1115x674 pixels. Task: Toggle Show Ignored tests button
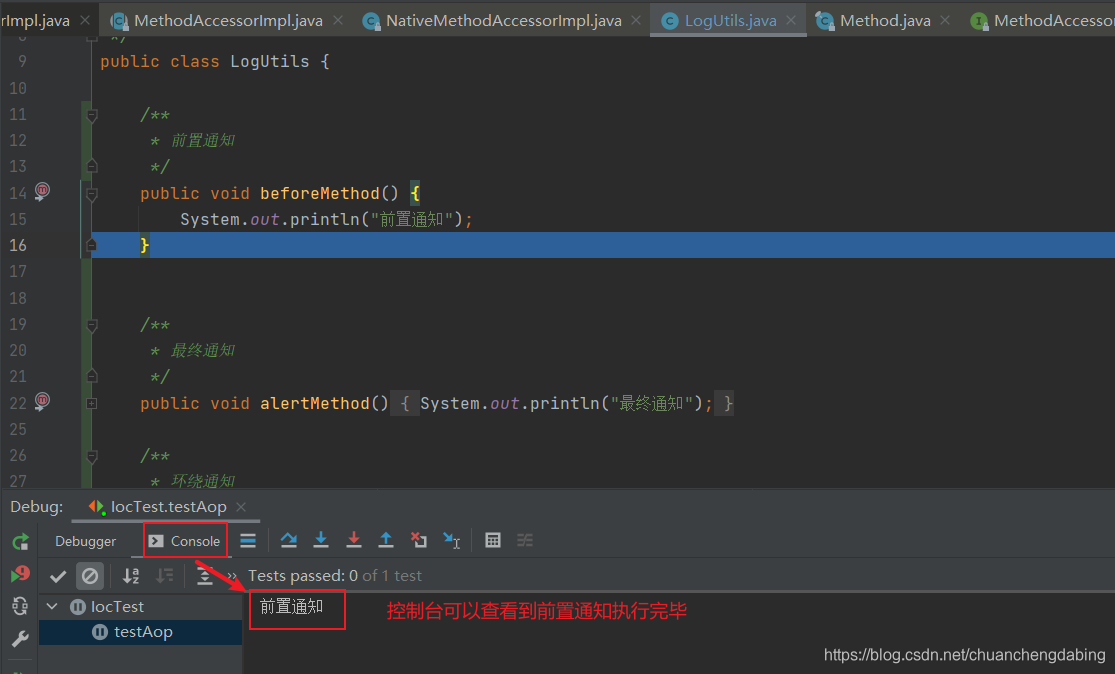pyautogui.click(x=90, y=576)
